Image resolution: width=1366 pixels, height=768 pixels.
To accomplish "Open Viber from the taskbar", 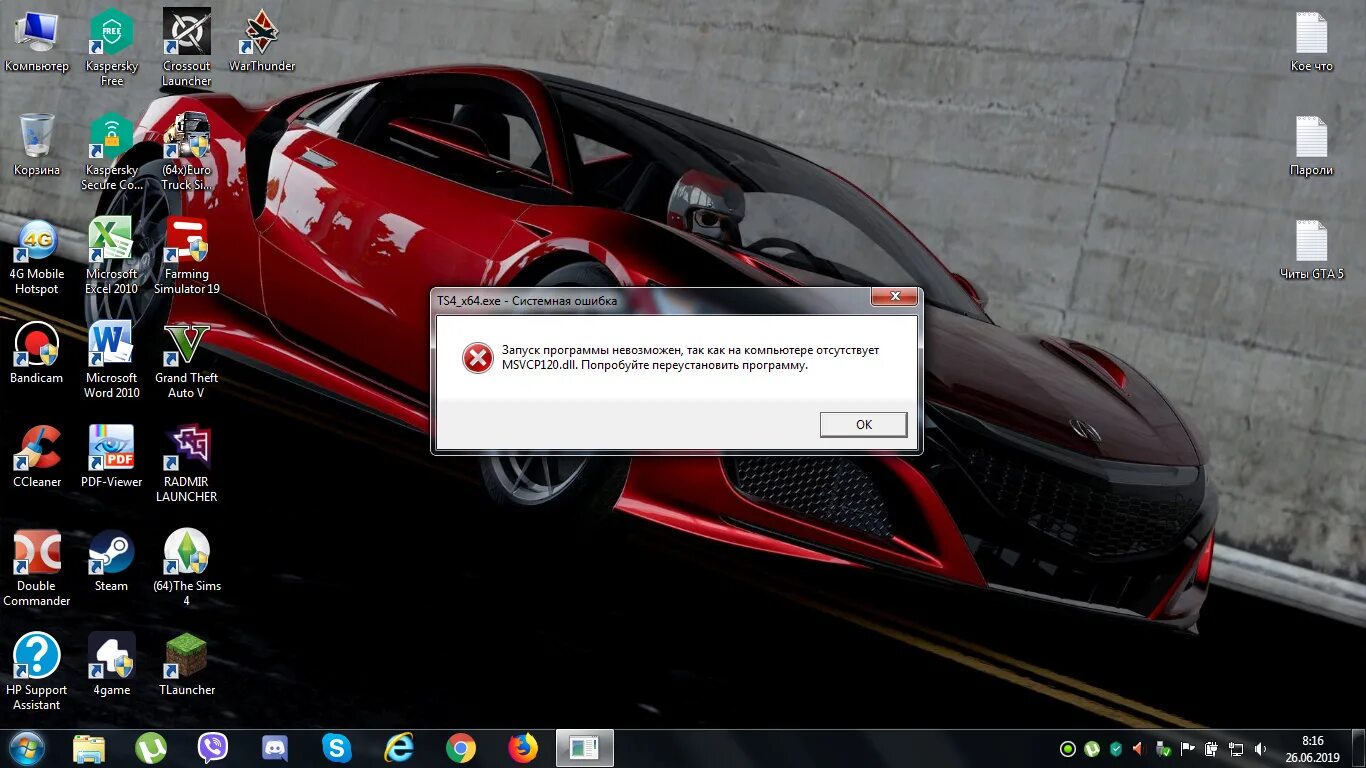I will pos(213,748).
